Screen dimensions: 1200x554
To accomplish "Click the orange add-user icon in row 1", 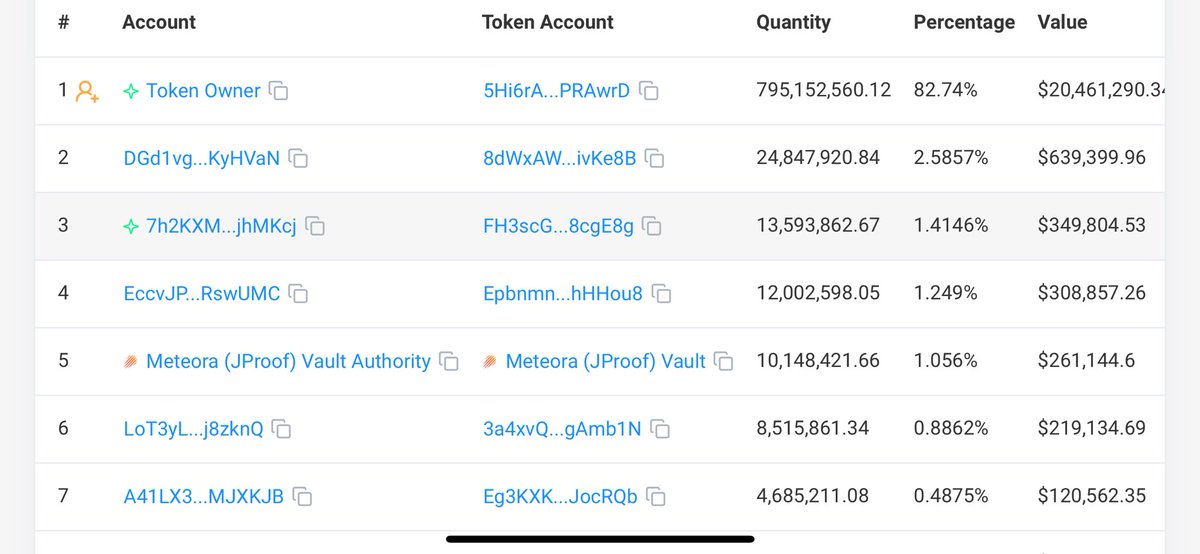I will 87,92.
